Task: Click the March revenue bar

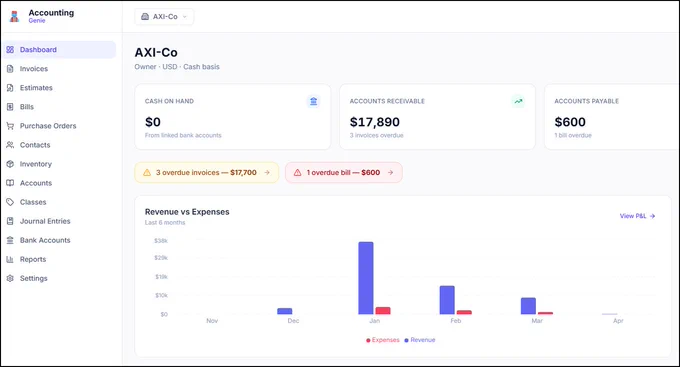Action: coord(528,306)
